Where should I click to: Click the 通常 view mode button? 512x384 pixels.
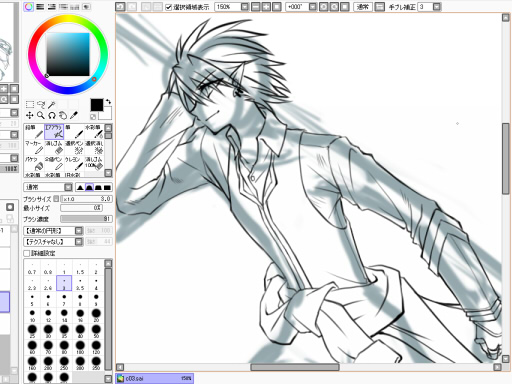[363, 7]
